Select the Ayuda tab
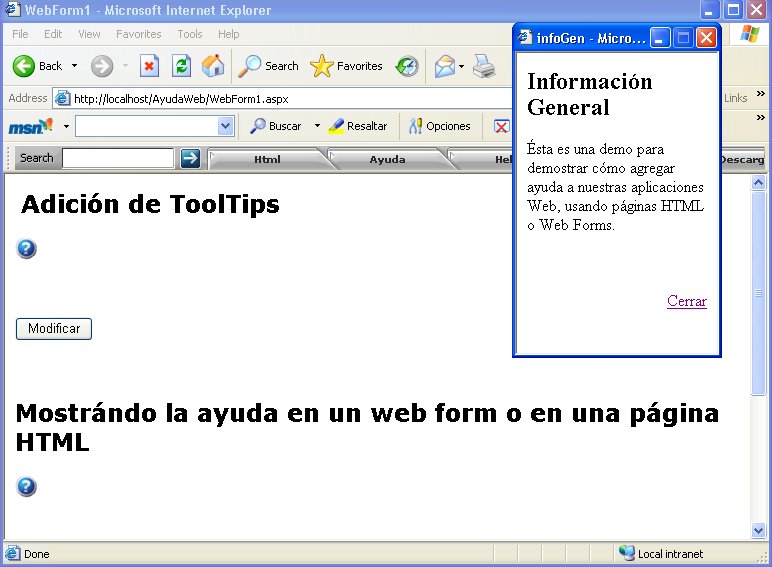The width and height of the screenshot is (772, 567). [x=387, y=159]
